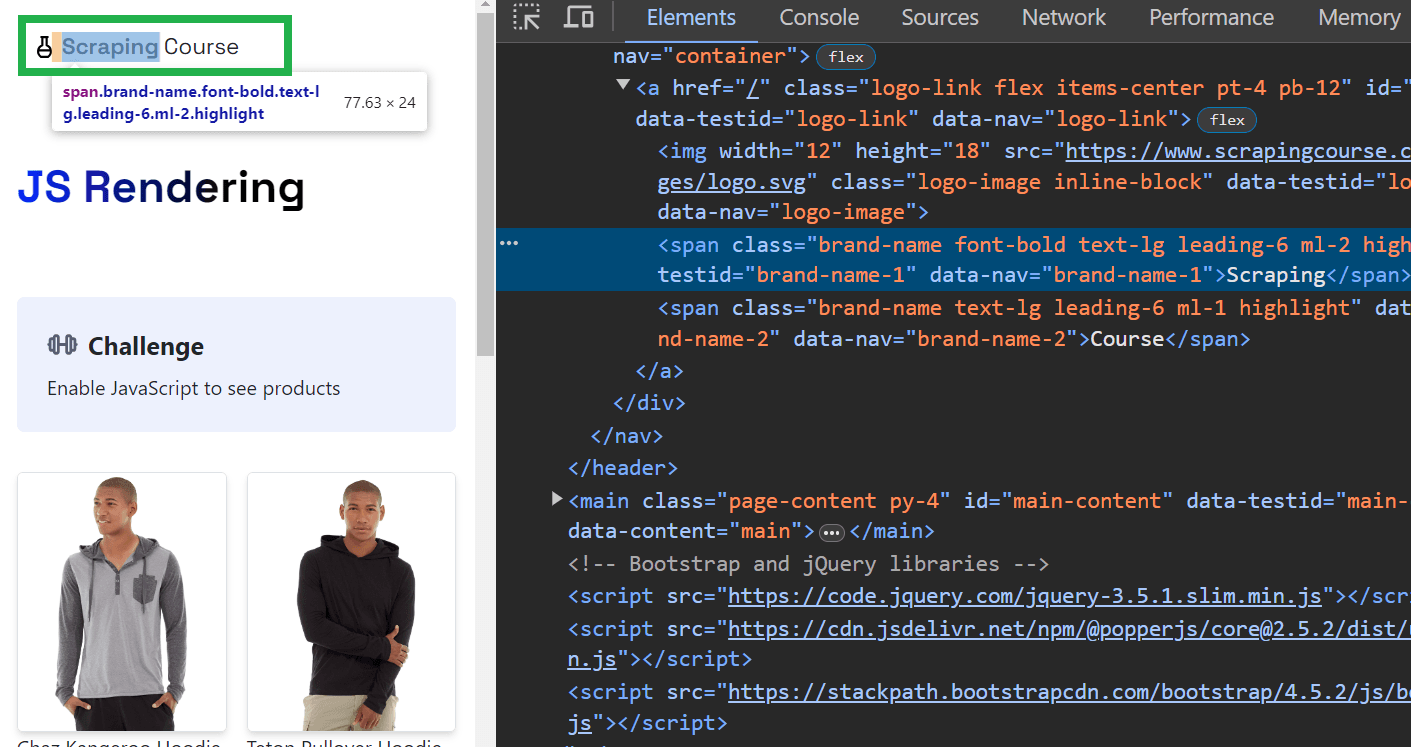Select the Bootstrap and jQuery comment line
1411x747 pixels.
[808, 564]
